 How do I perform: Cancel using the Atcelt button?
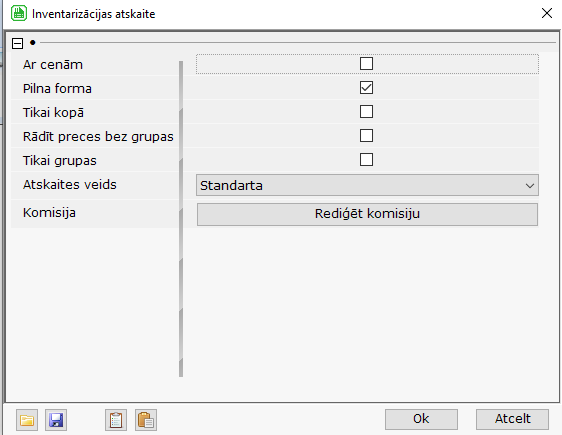coord(512,419)
